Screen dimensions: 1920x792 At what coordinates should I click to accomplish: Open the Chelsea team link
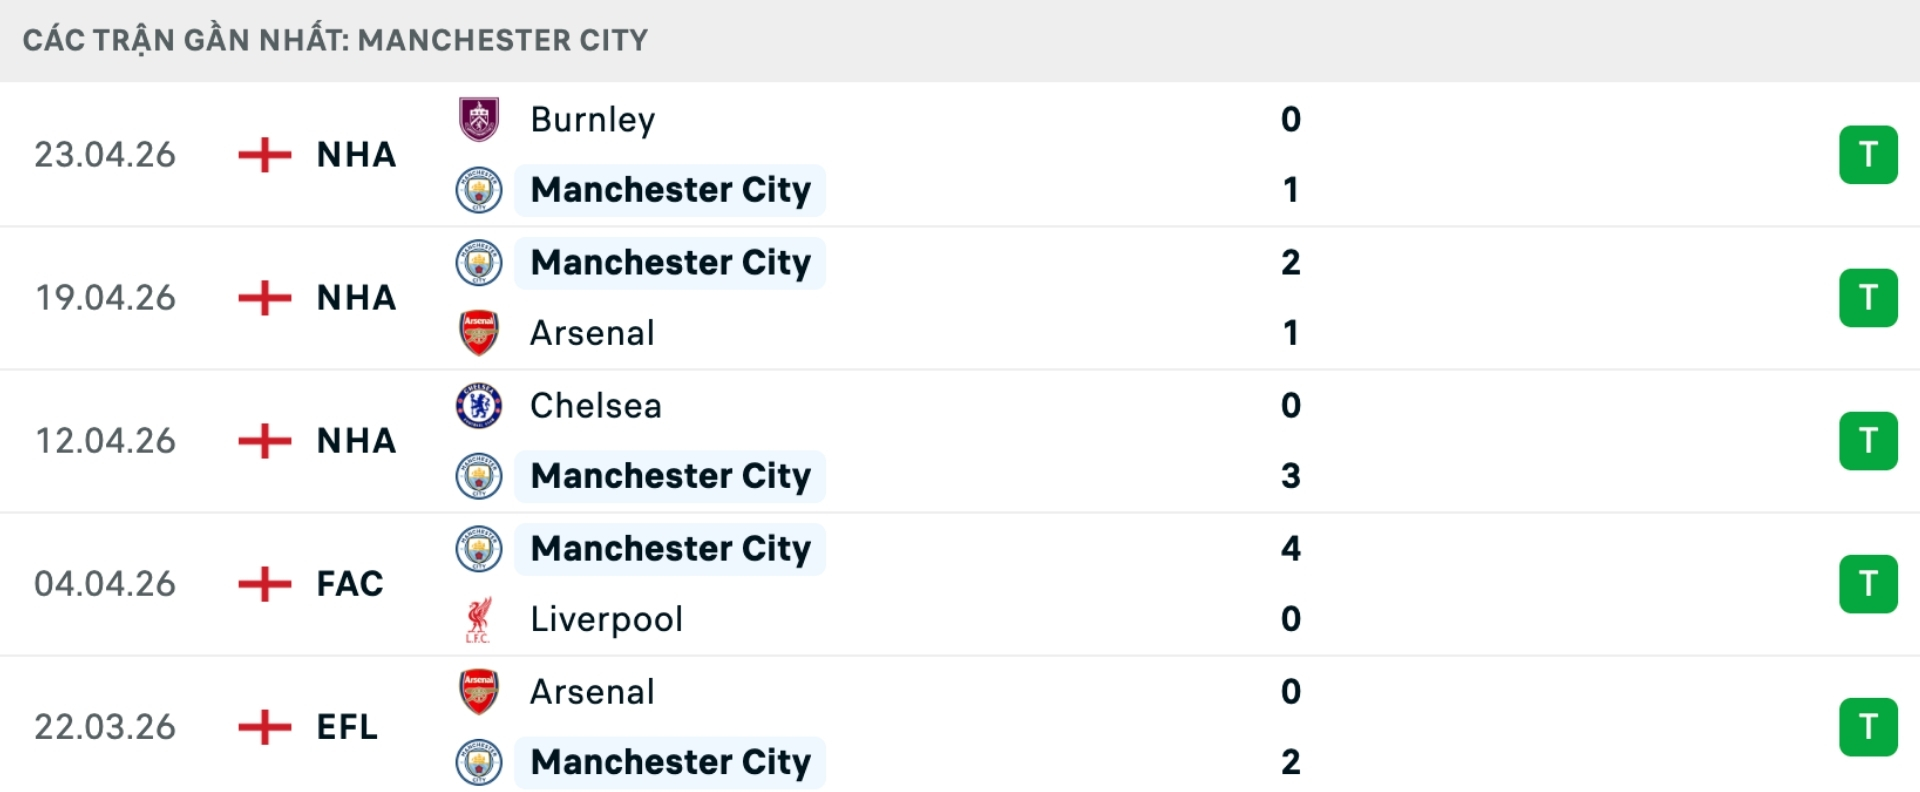click(x=595, y=405)
